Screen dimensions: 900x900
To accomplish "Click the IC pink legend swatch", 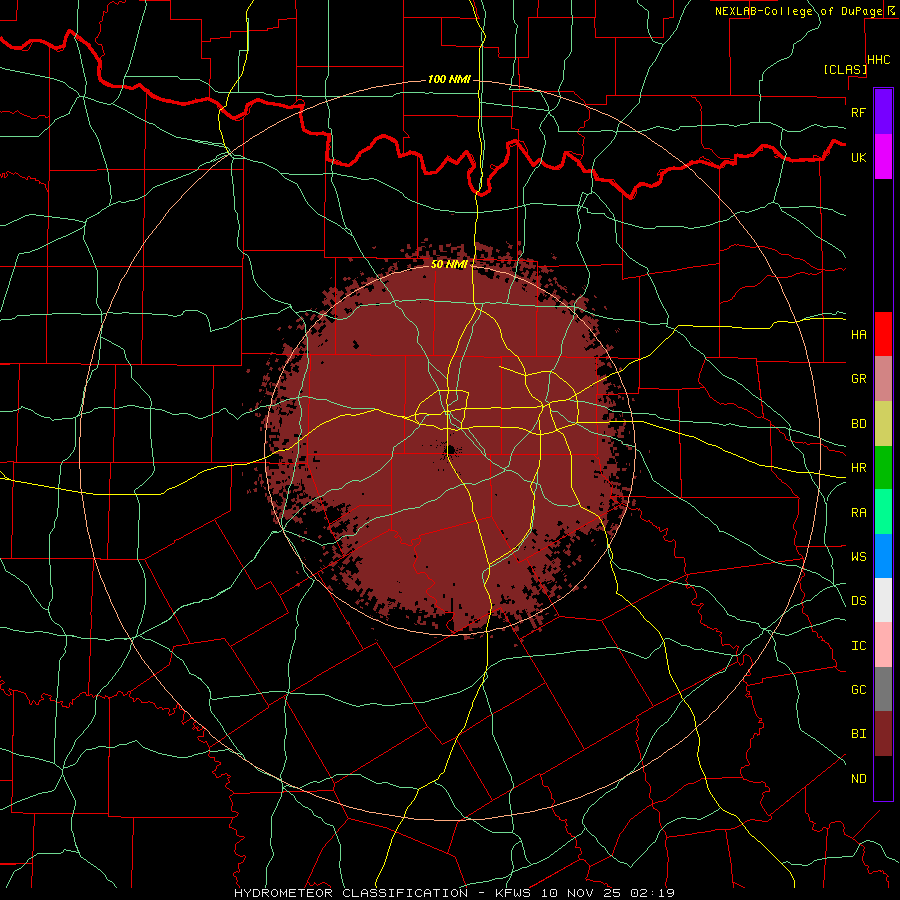I will 883,645.
